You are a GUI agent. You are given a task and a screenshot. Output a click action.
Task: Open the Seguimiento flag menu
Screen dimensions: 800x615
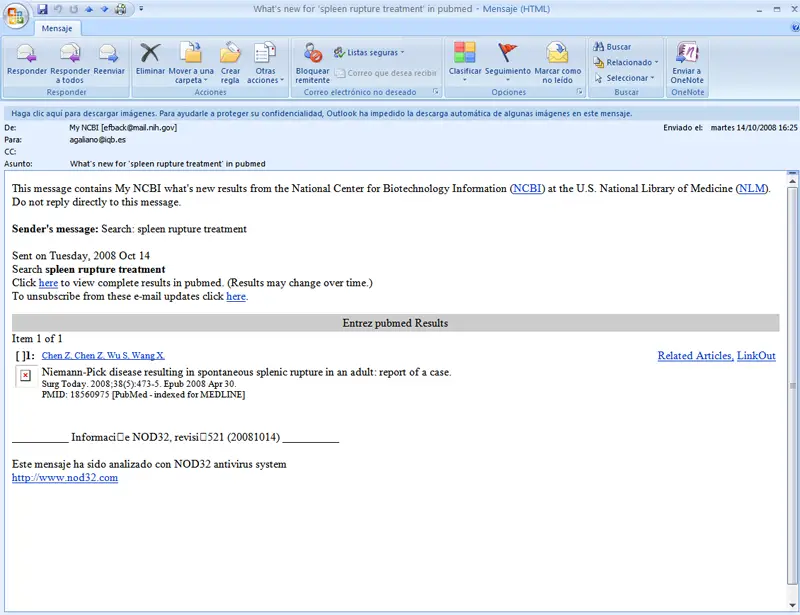click(x=508, y=62)
